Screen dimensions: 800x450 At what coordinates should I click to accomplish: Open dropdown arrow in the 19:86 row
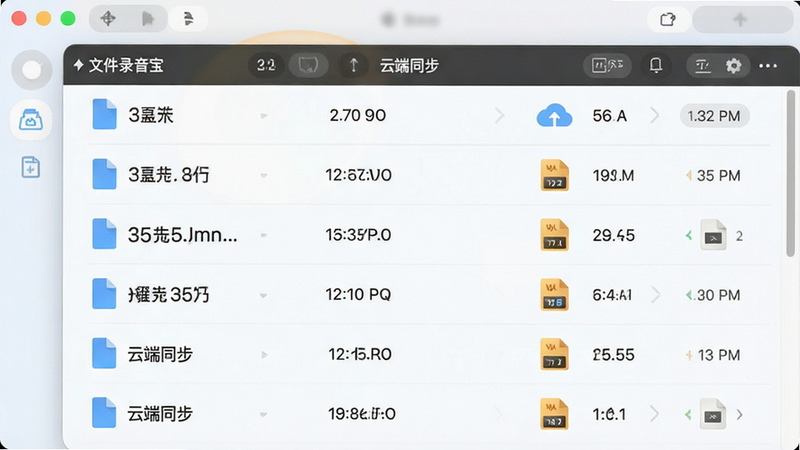(x=264, y=415)
